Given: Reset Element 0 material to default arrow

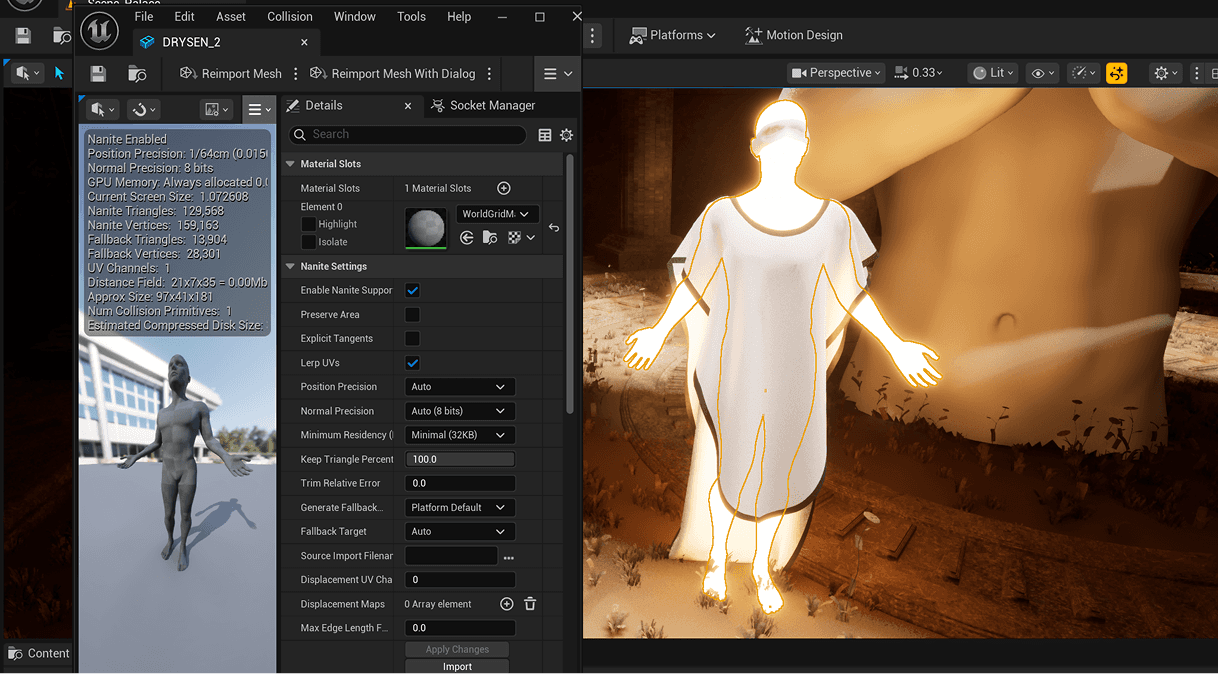Looking at the screenshot, I should (x=554, y=228).
